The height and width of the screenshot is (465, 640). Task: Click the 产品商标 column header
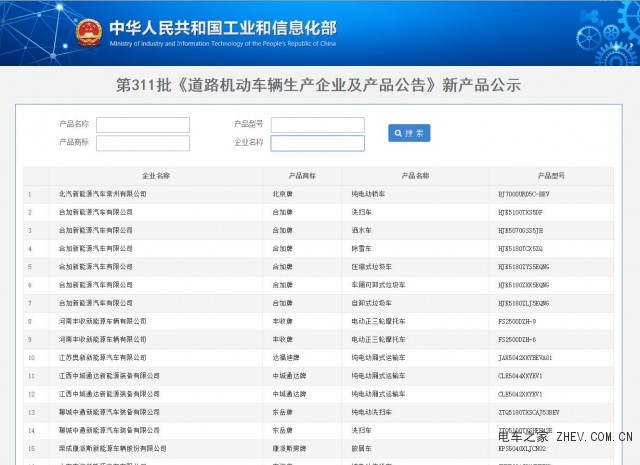tap(302, 176)
